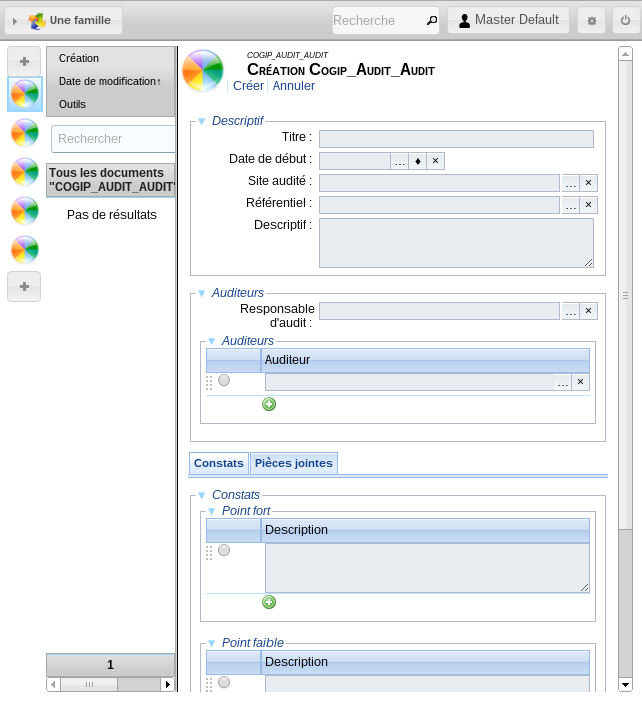This screenshot has width=642, height=701.
Task: Focus the Rechercher field in list panel
Action: pyautogui.click(x=114, y=139)
